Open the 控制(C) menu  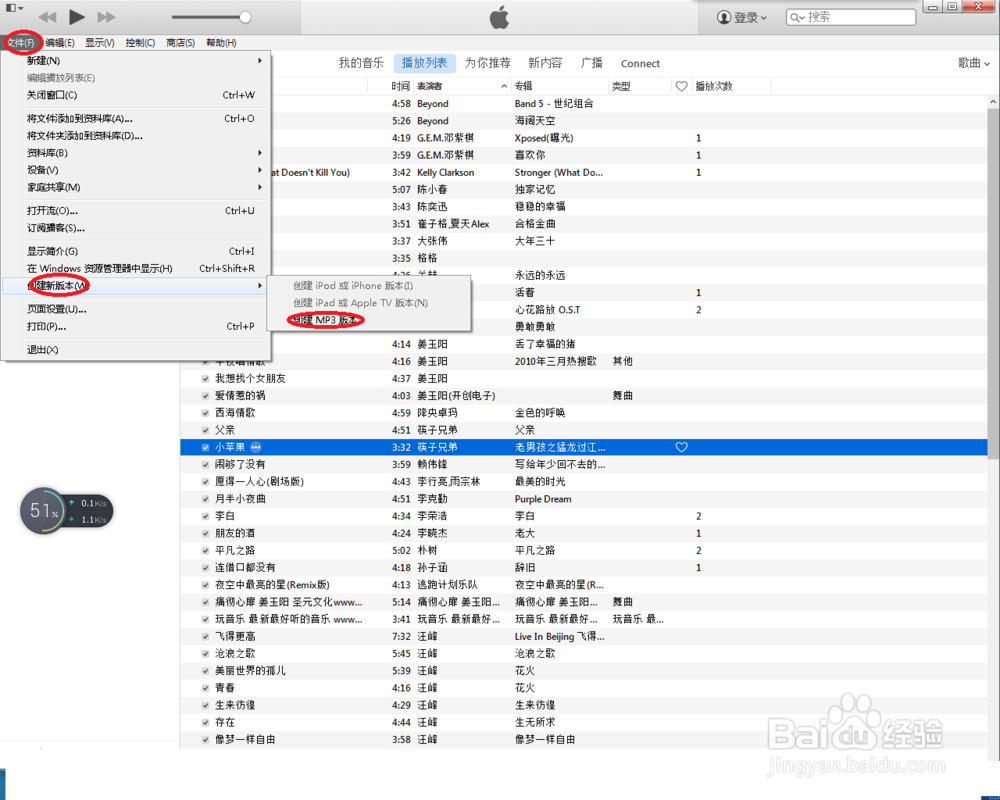(140, 43)
